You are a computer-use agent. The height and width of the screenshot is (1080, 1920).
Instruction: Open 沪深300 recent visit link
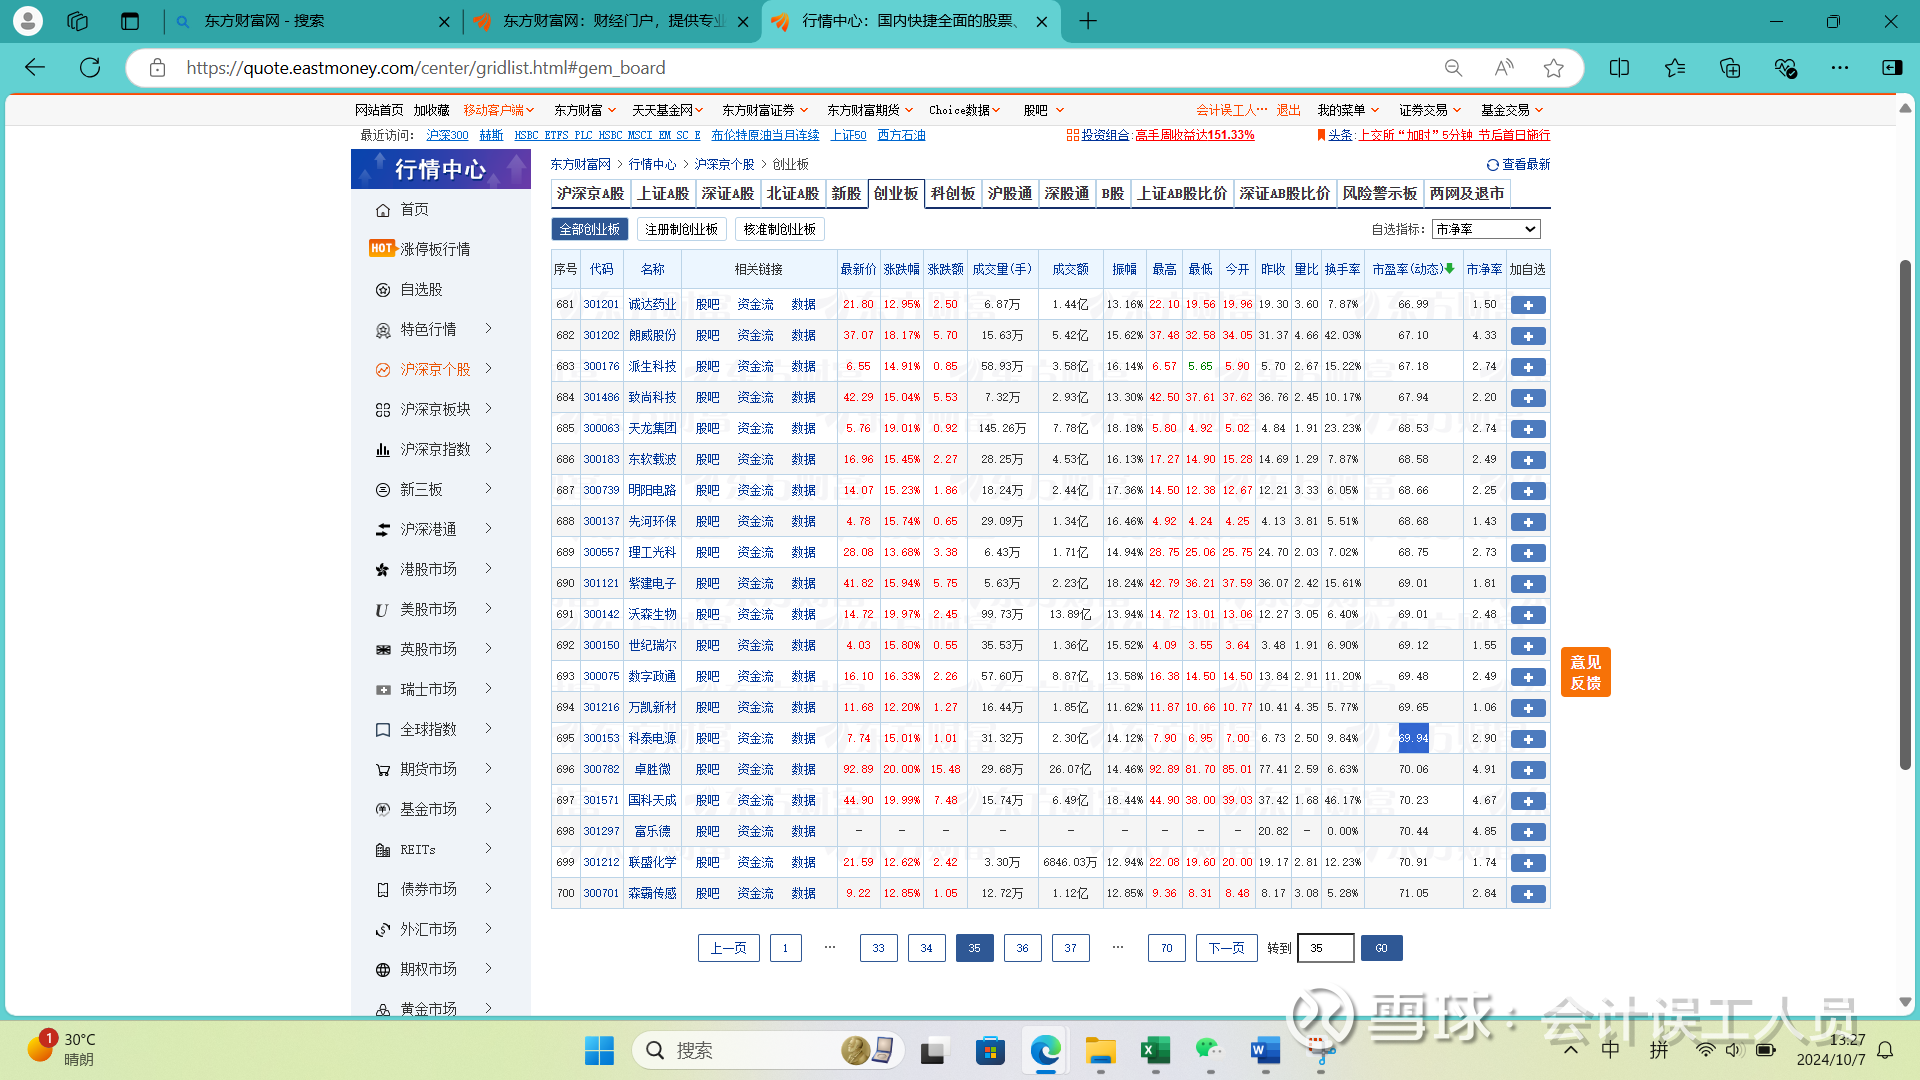447,135
